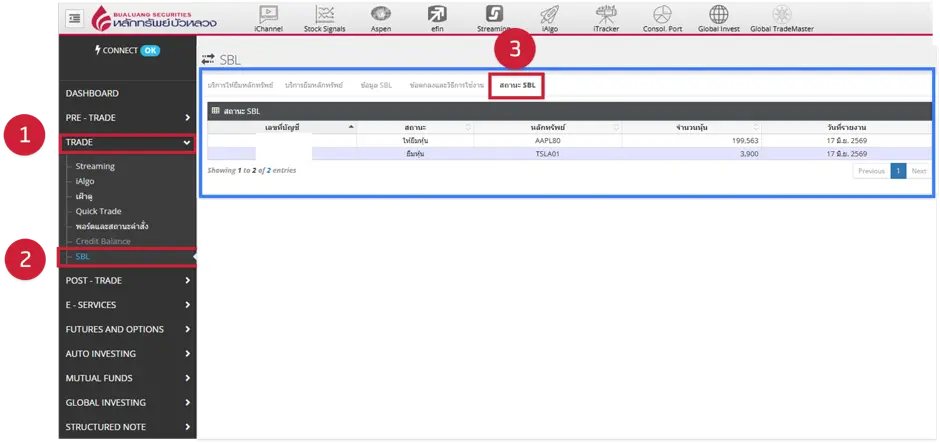The image size is (940, 444).
Task: Expand the STRUCTURED NOTE menu
Action: coord(128,427)
